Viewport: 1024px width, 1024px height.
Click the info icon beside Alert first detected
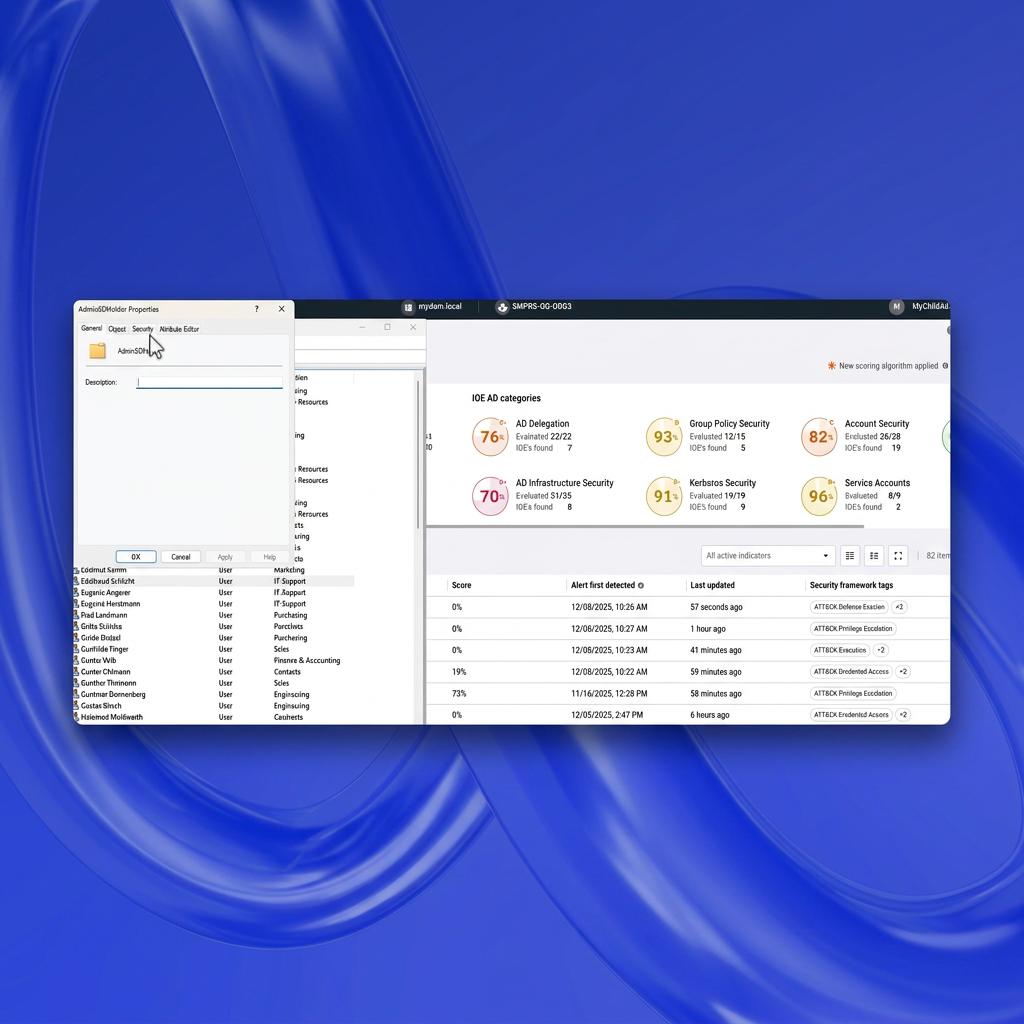(641, 586)
